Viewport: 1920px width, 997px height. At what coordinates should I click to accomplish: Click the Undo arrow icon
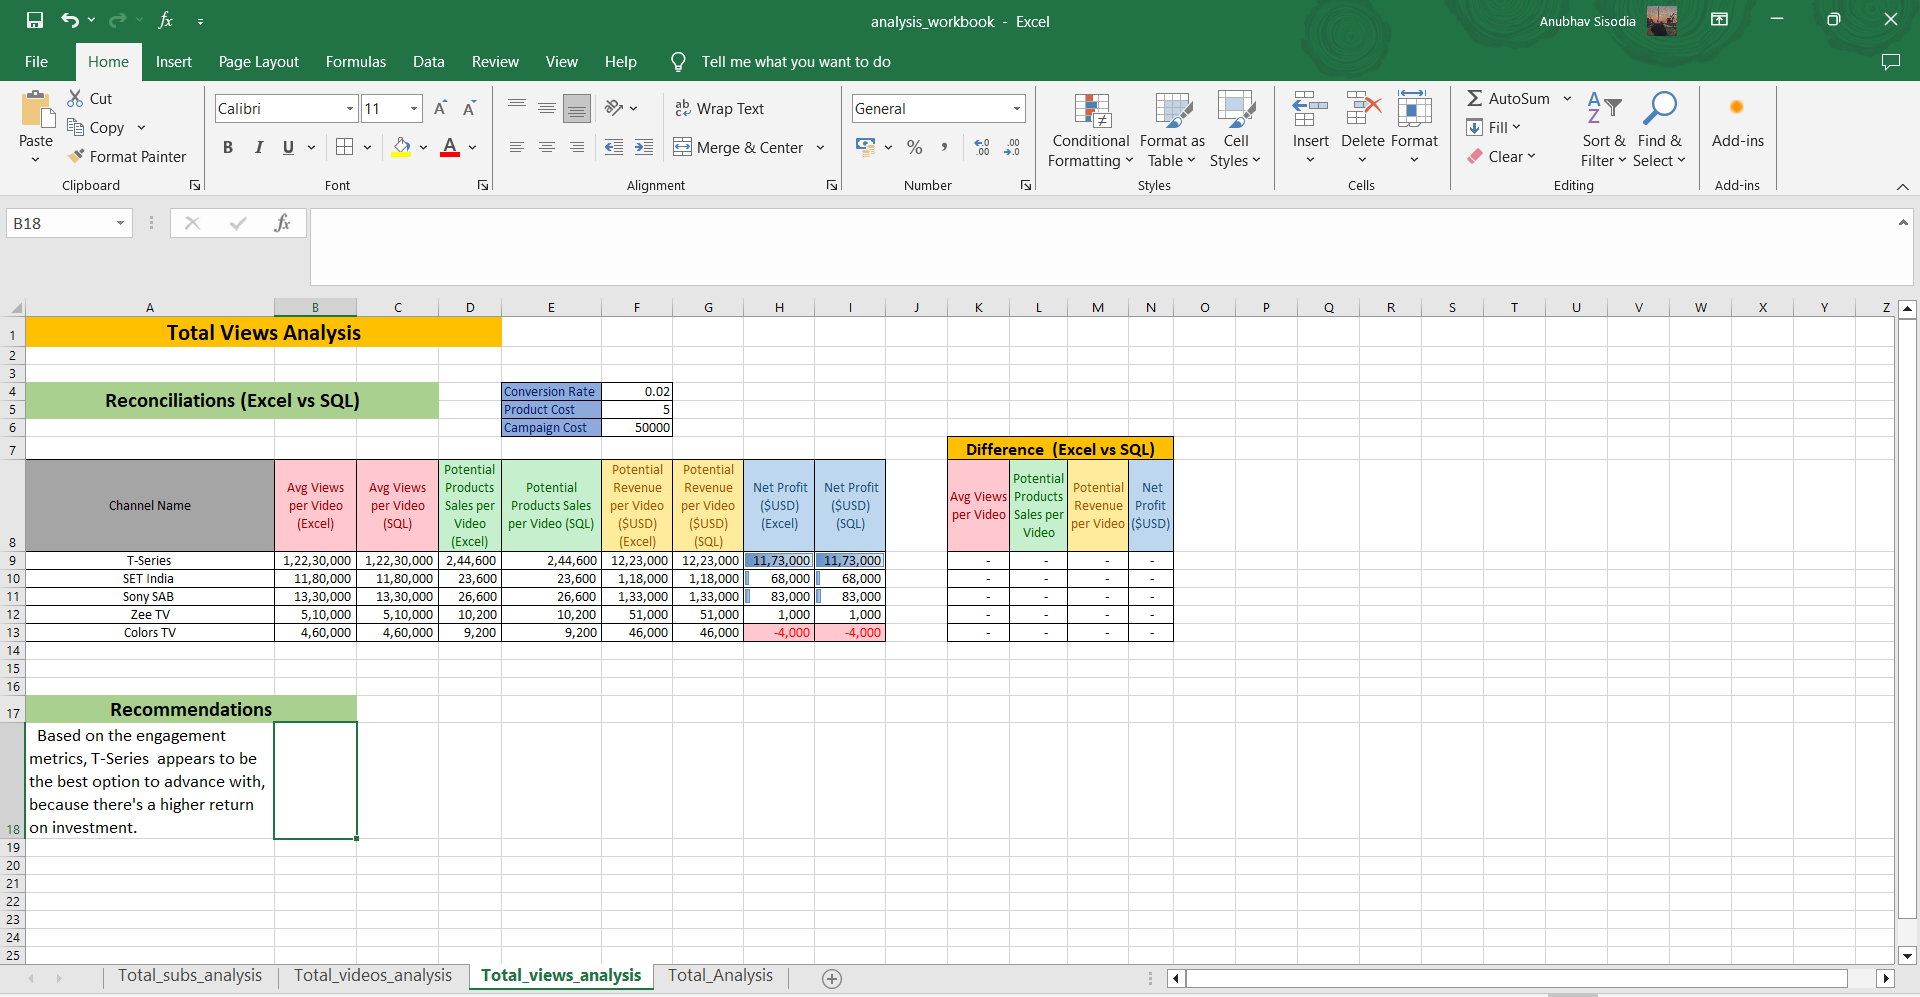pos(69,20)
